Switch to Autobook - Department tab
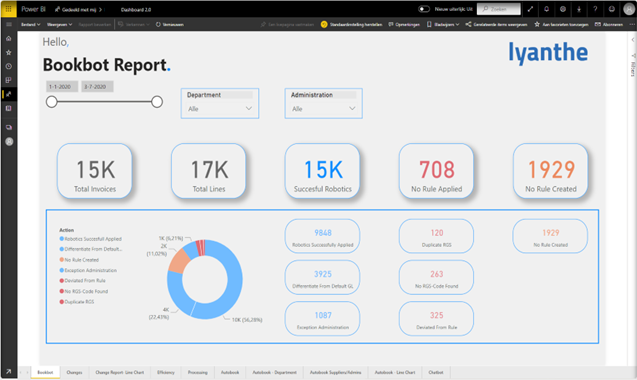The image size is (637, 380). coord(274,372)
